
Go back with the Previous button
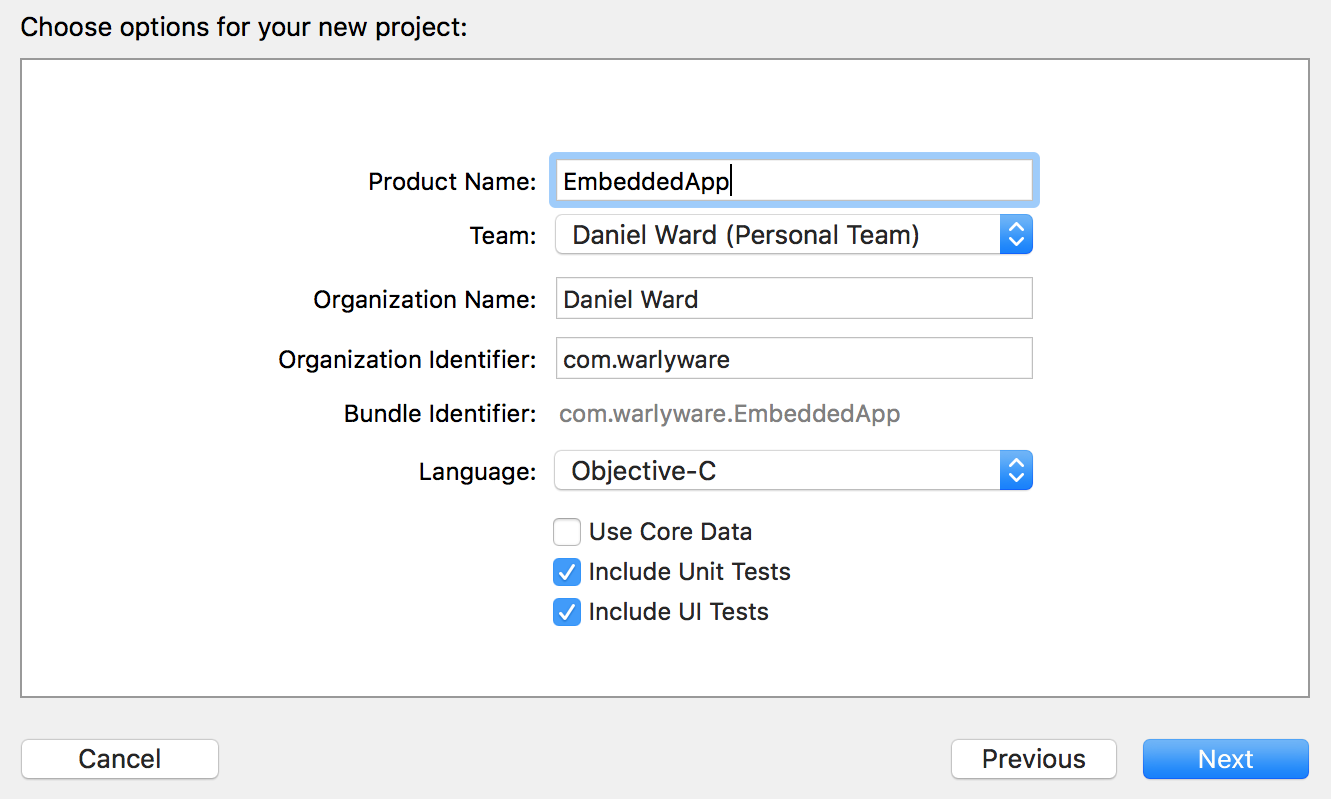coord(1033,759)
